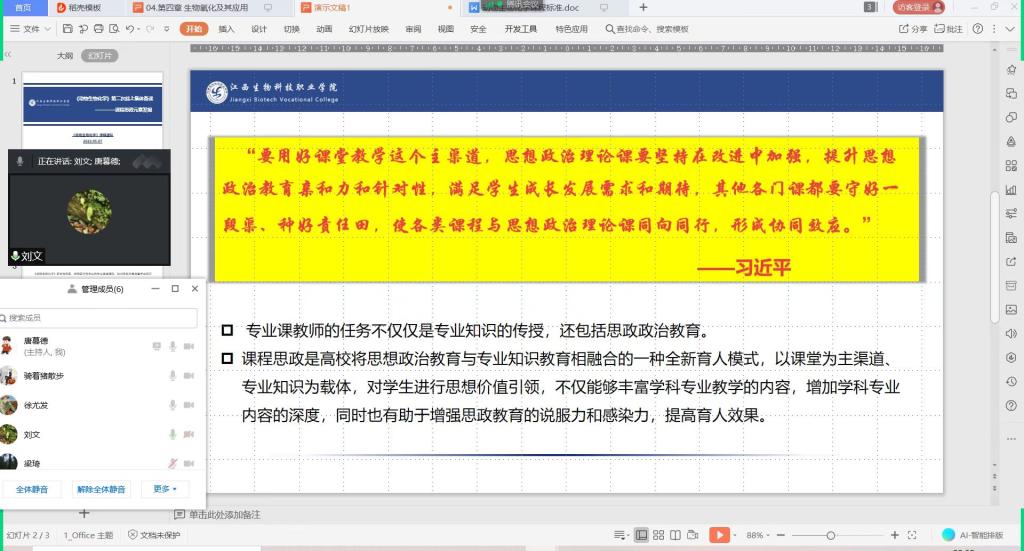Start slideshow with orange play button

pos(719,535)
